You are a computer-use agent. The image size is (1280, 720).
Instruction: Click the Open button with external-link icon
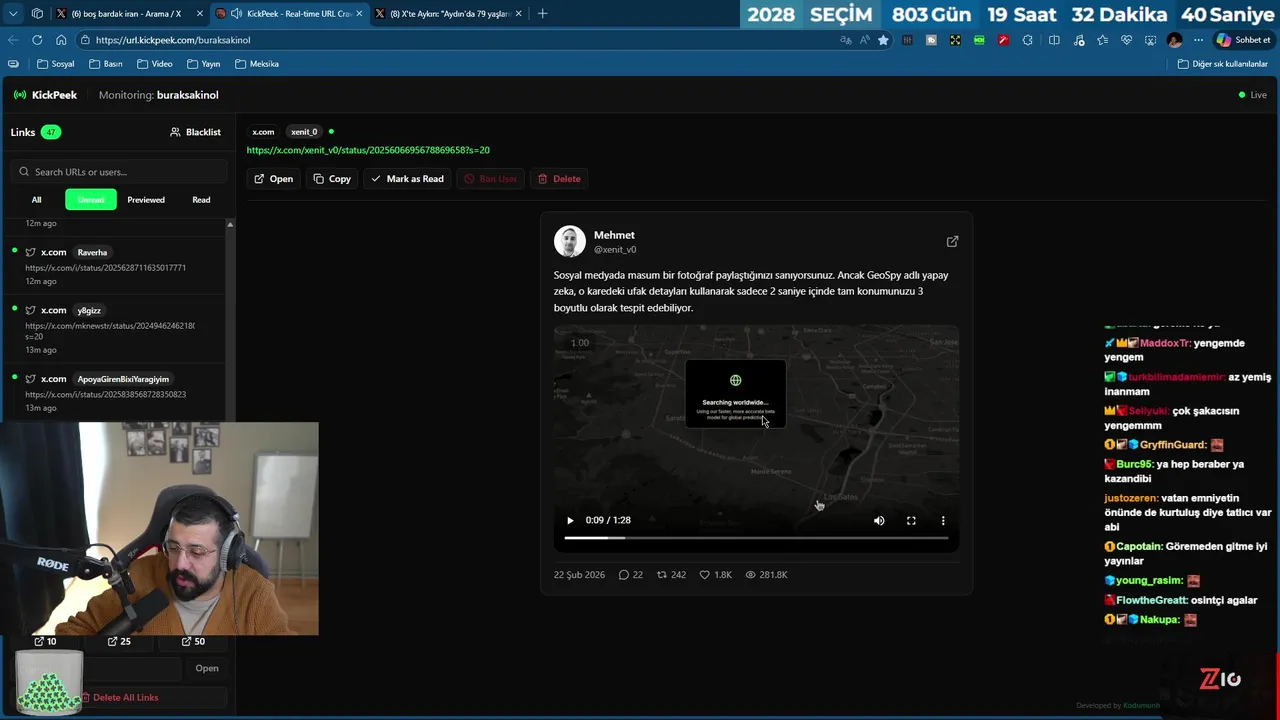(273, 179)
